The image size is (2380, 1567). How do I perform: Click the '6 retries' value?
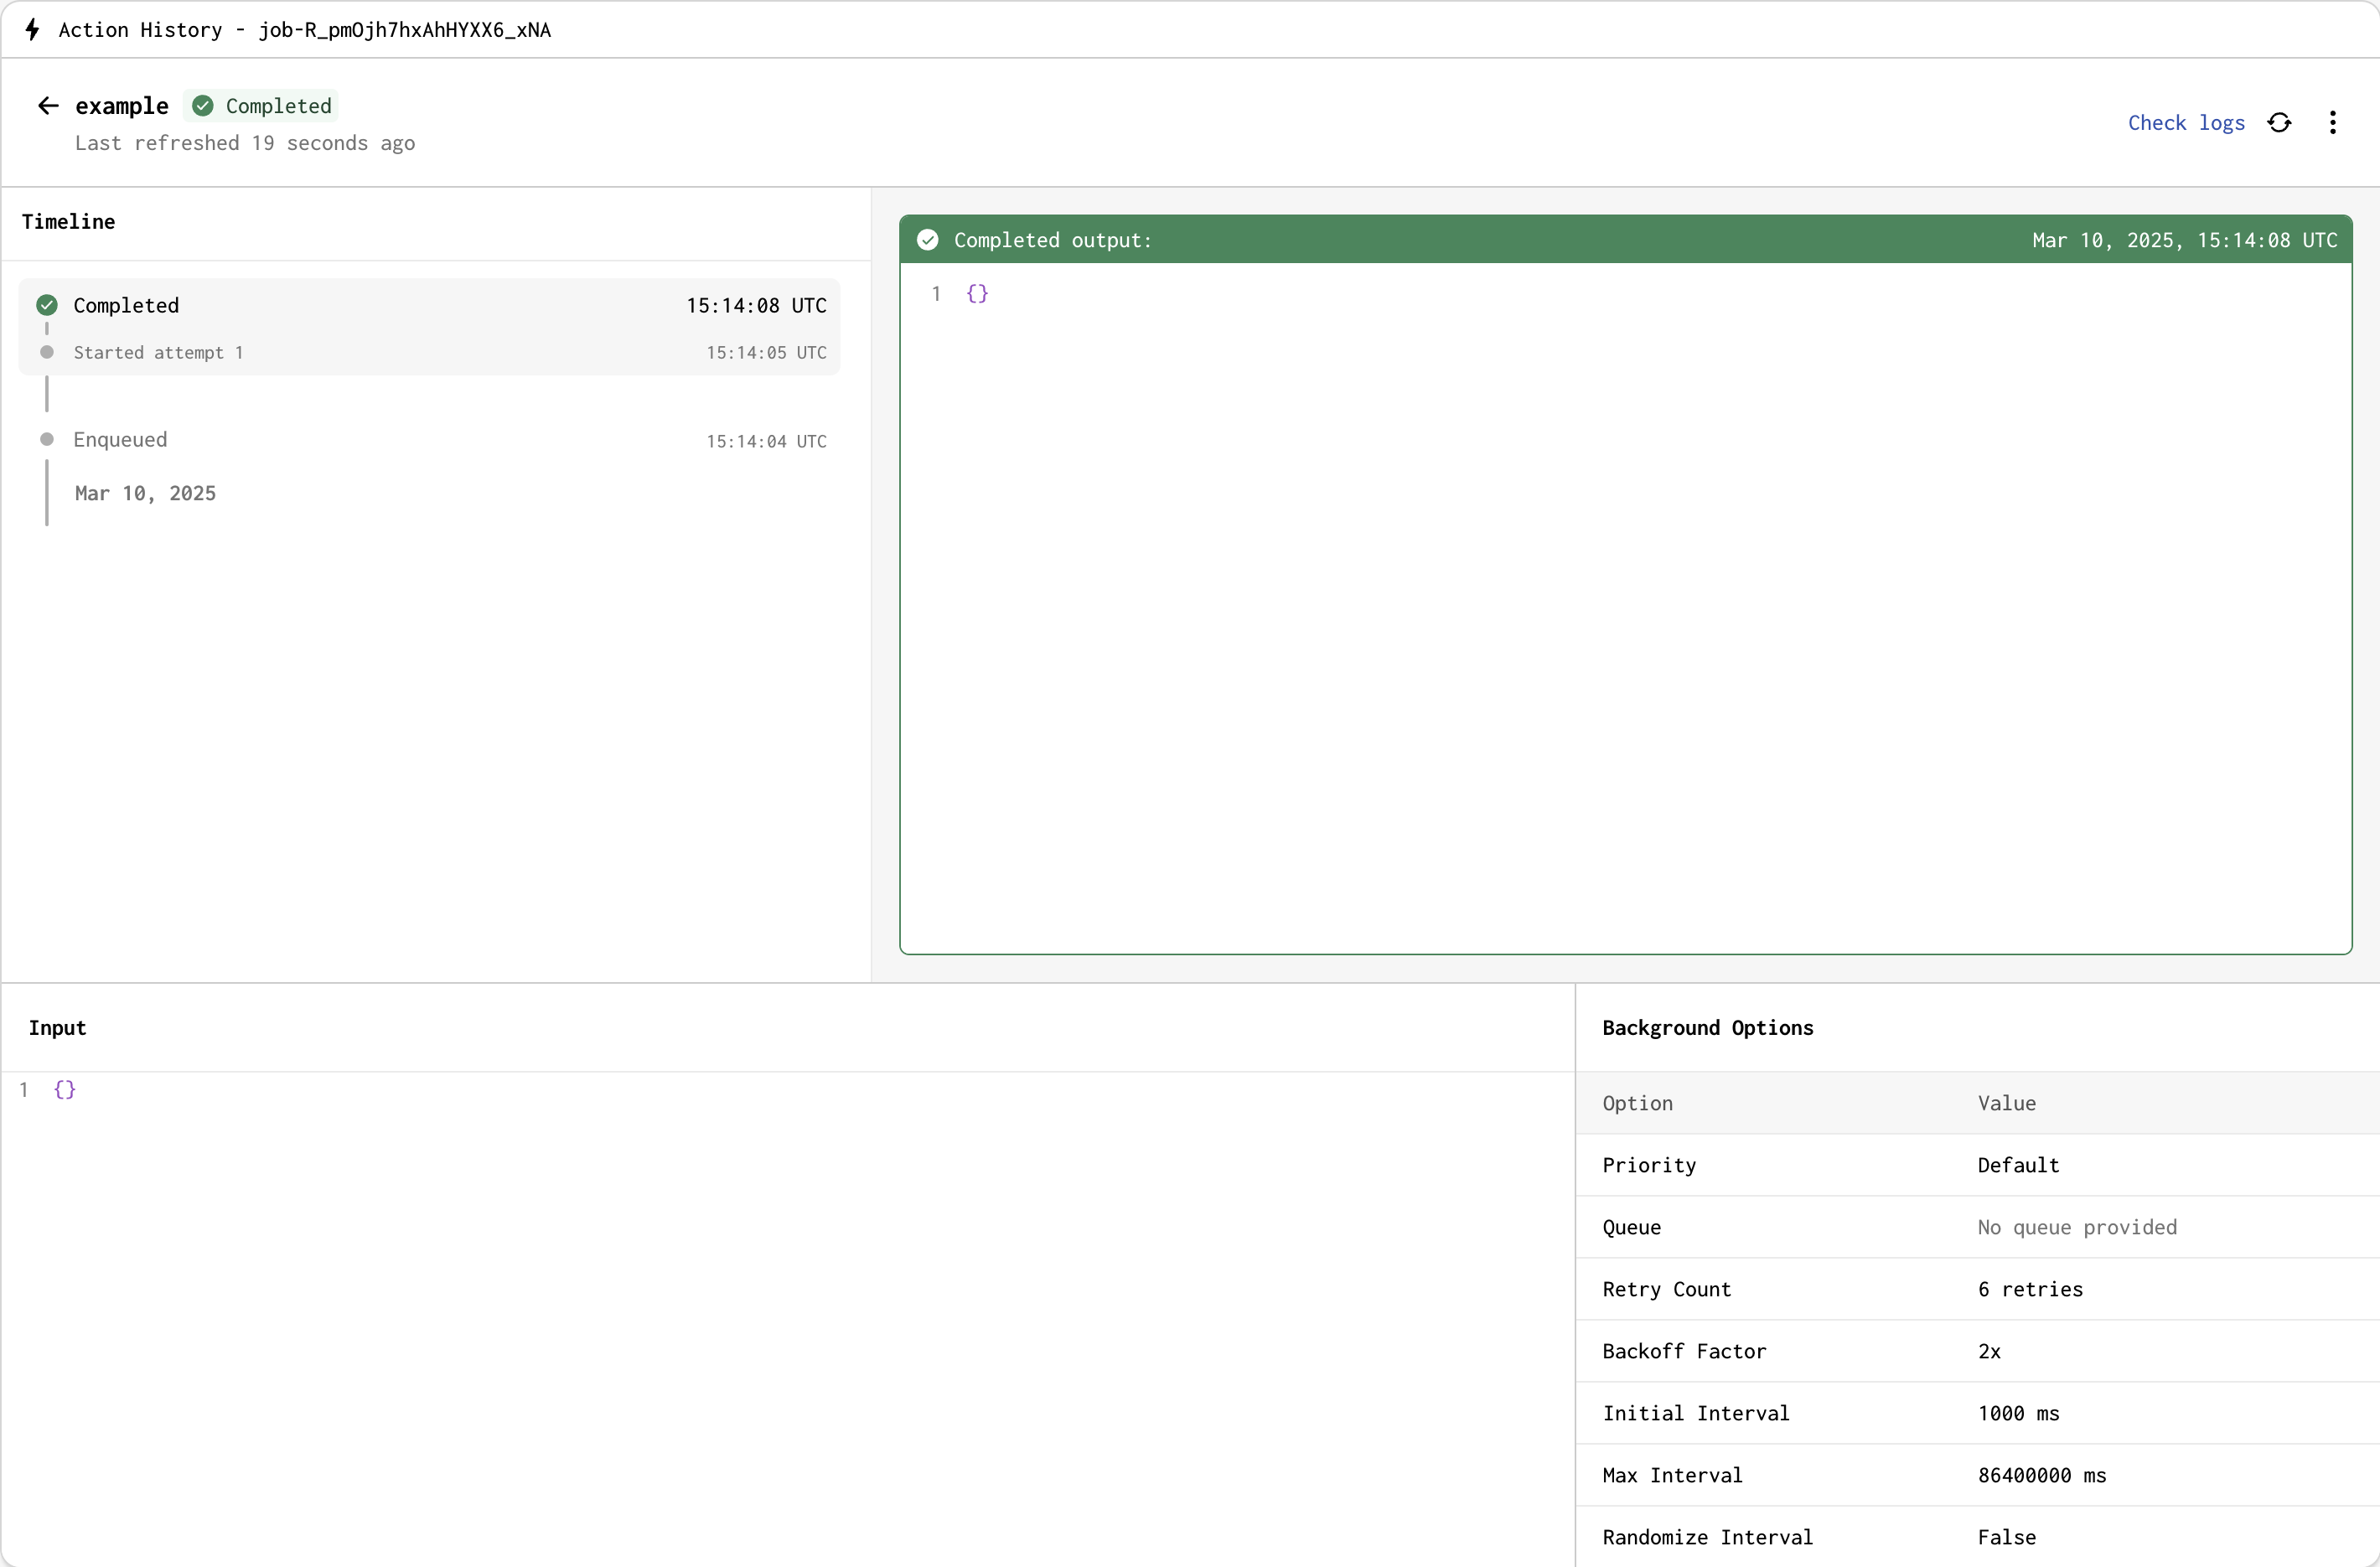(x=2030, y=1289)
